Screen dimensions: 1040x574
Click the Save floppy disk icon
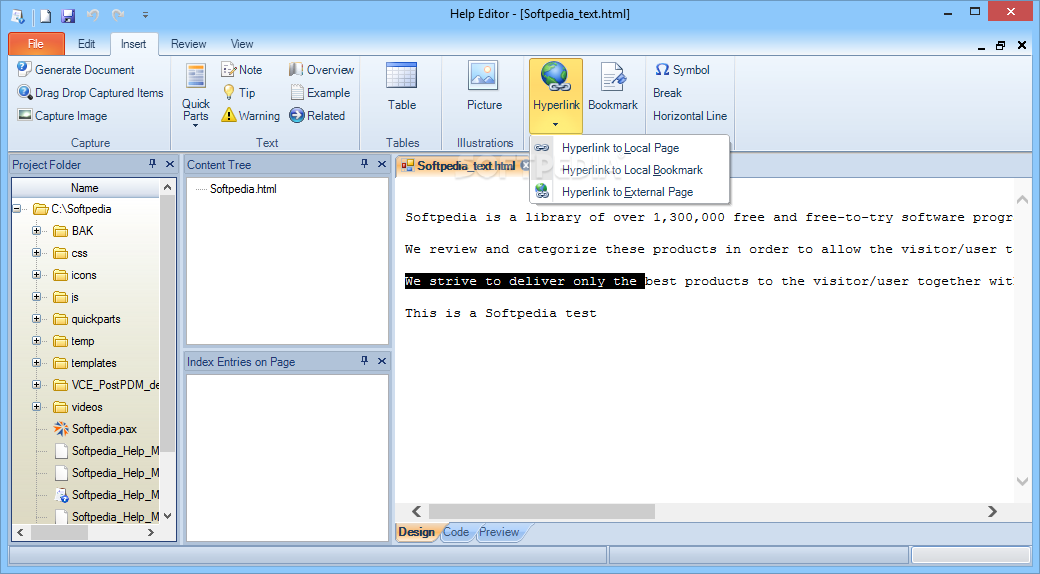pyautogui.click(x=68, y=15)
